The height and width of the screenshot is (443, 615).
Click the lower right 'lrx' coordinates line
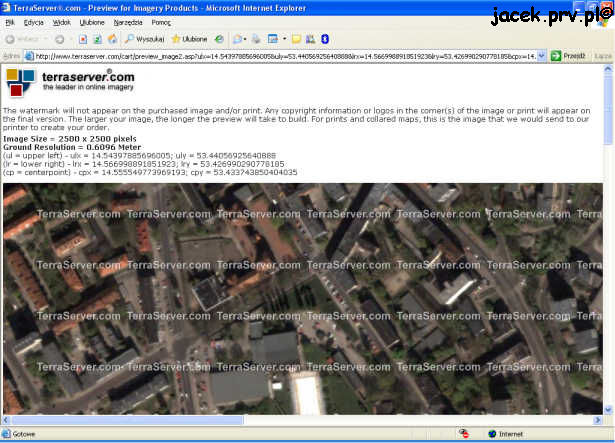pyautogui.click(x=144, y=164)
